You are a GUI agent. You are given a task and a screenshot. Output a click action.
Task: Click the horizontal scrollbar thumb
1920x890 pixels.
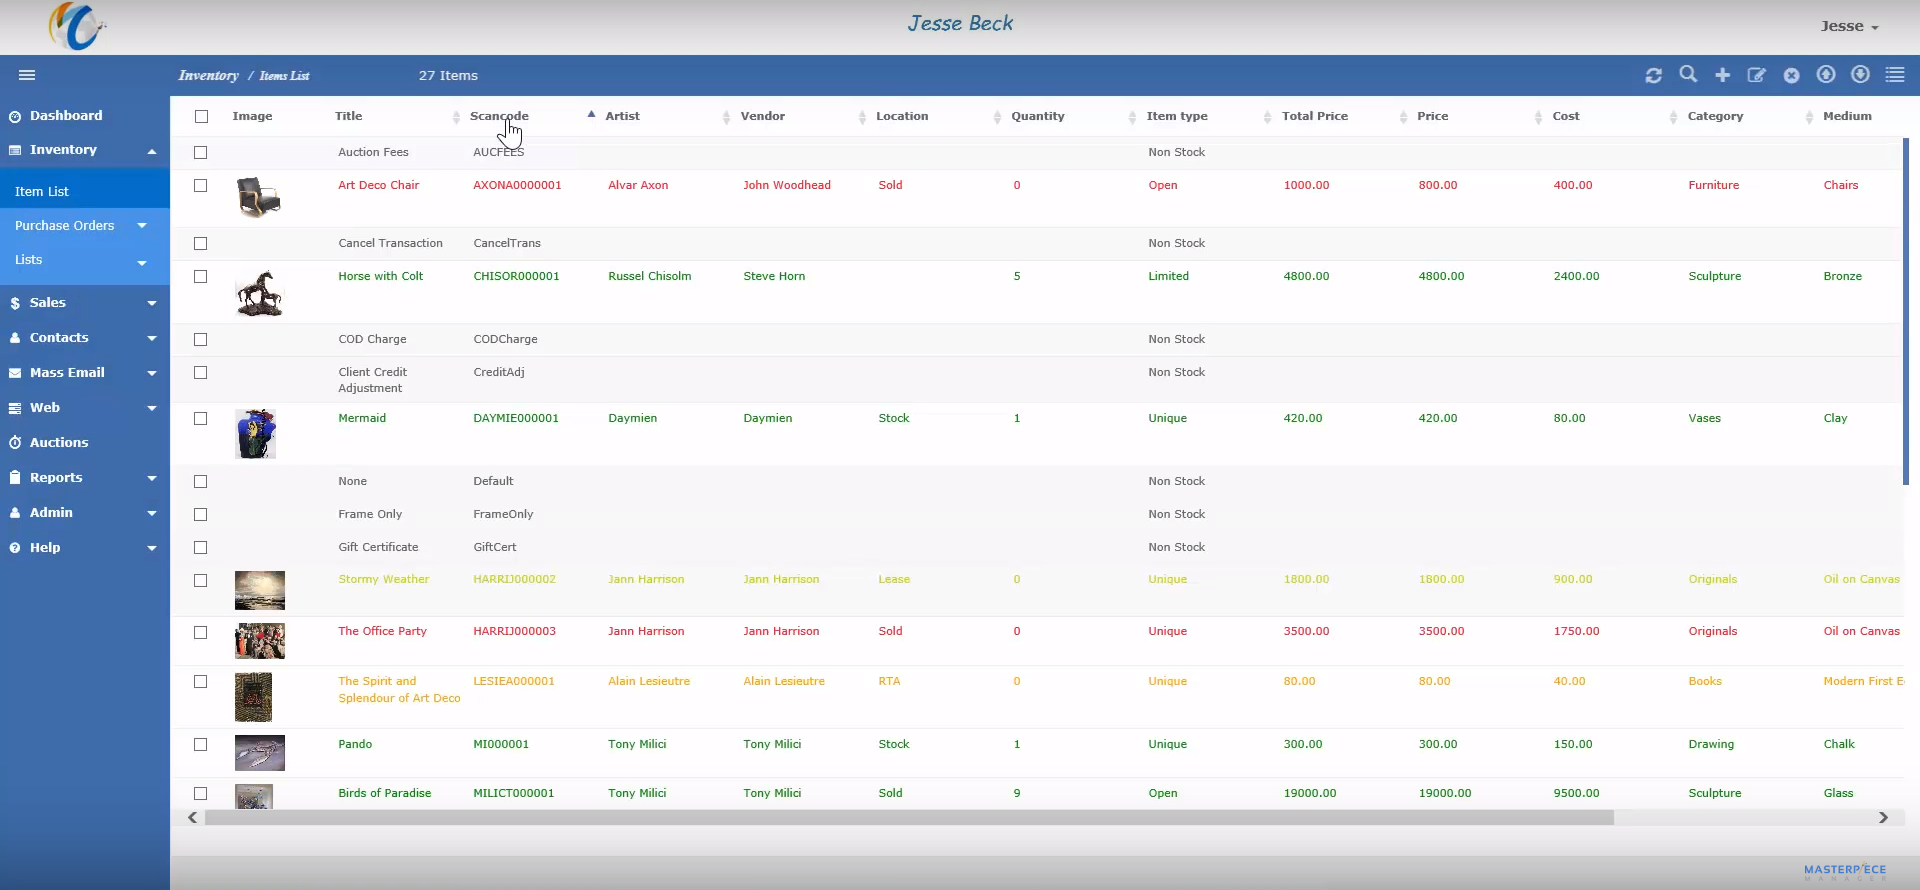(x=909, y=818)
